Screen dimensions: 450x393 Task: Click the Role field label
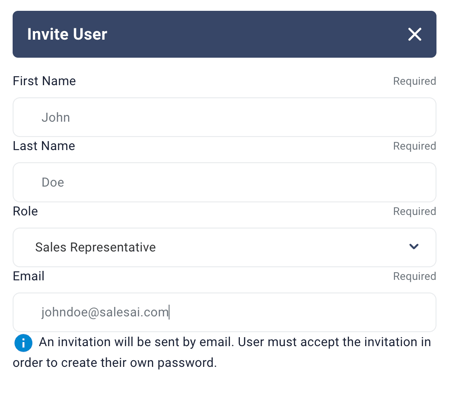(25, 211)
